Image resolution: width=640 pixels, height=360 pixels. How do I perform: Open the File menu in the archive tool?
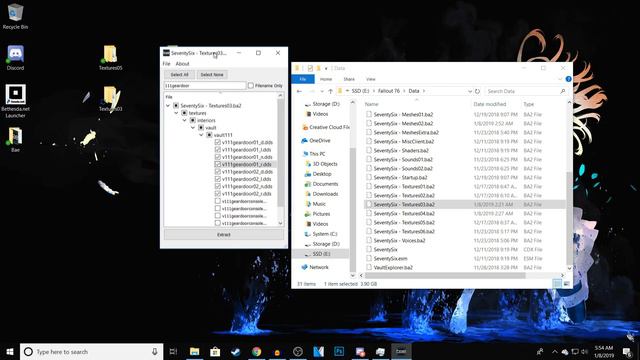pos(167,64)
